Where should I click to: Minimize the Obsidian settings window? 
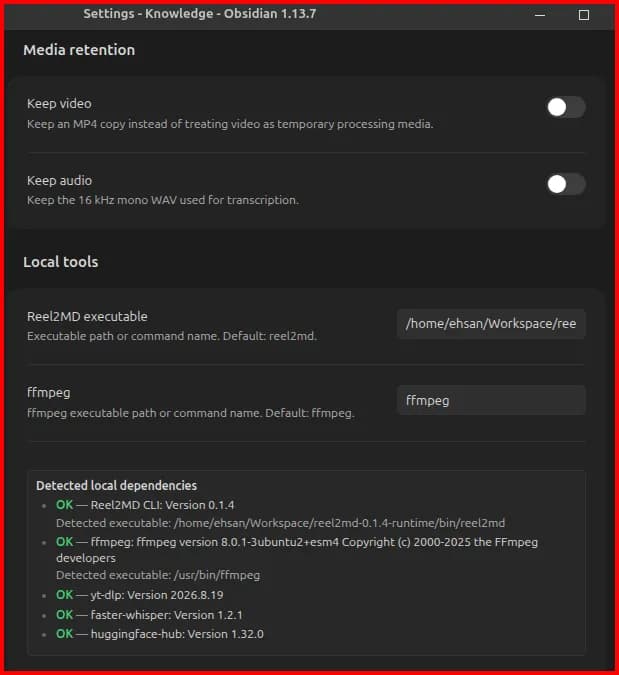pos(540,15)
